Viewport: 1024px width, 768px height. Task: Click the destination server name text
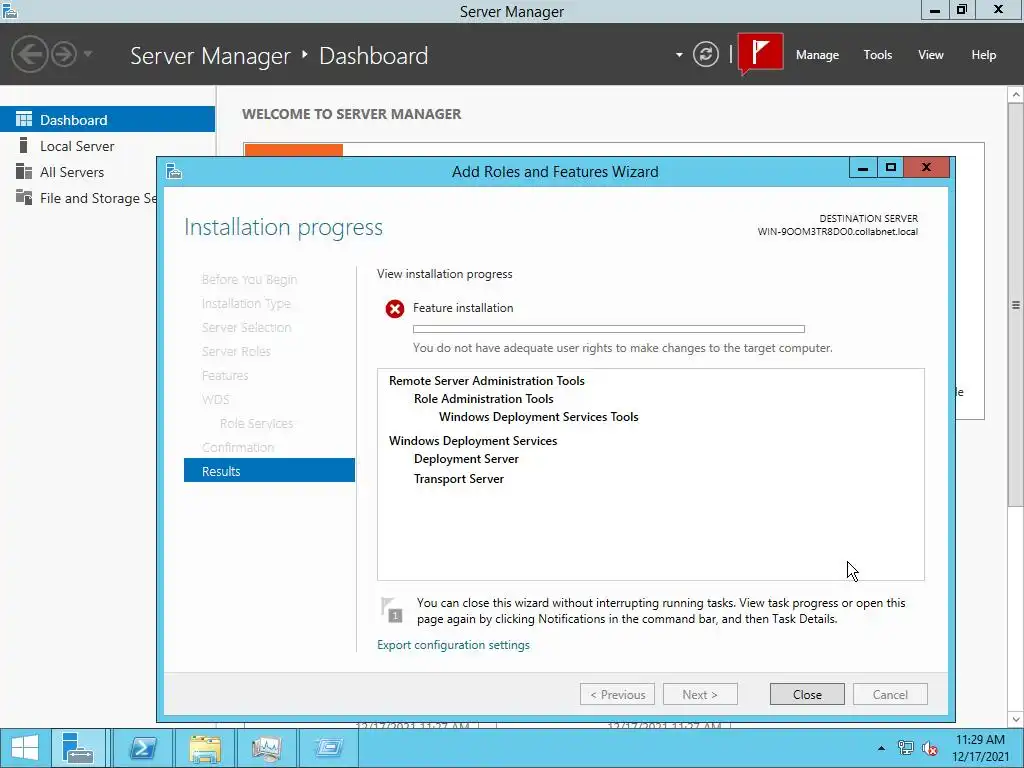click(x=837, y=231)
